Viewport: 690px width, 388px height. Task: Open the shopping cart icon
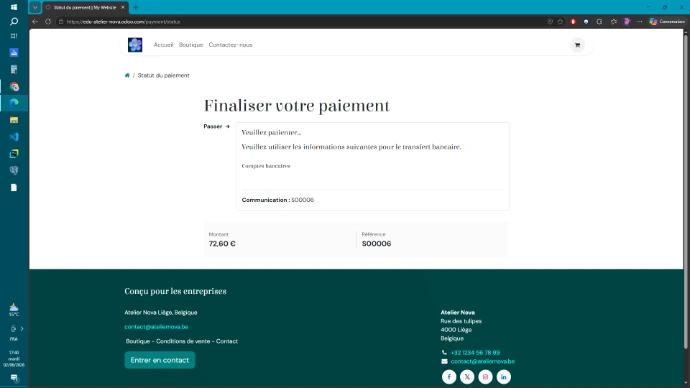[577, 45]
